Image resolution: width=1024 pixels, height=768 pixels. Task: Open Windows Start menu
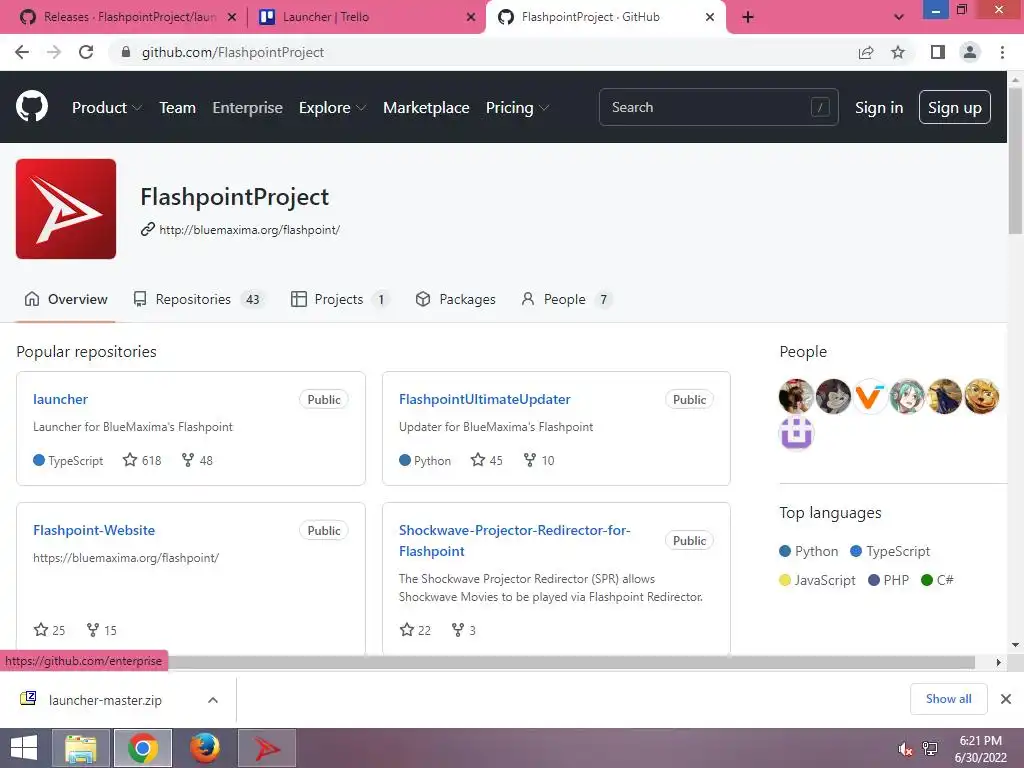[x=24, y=748]
